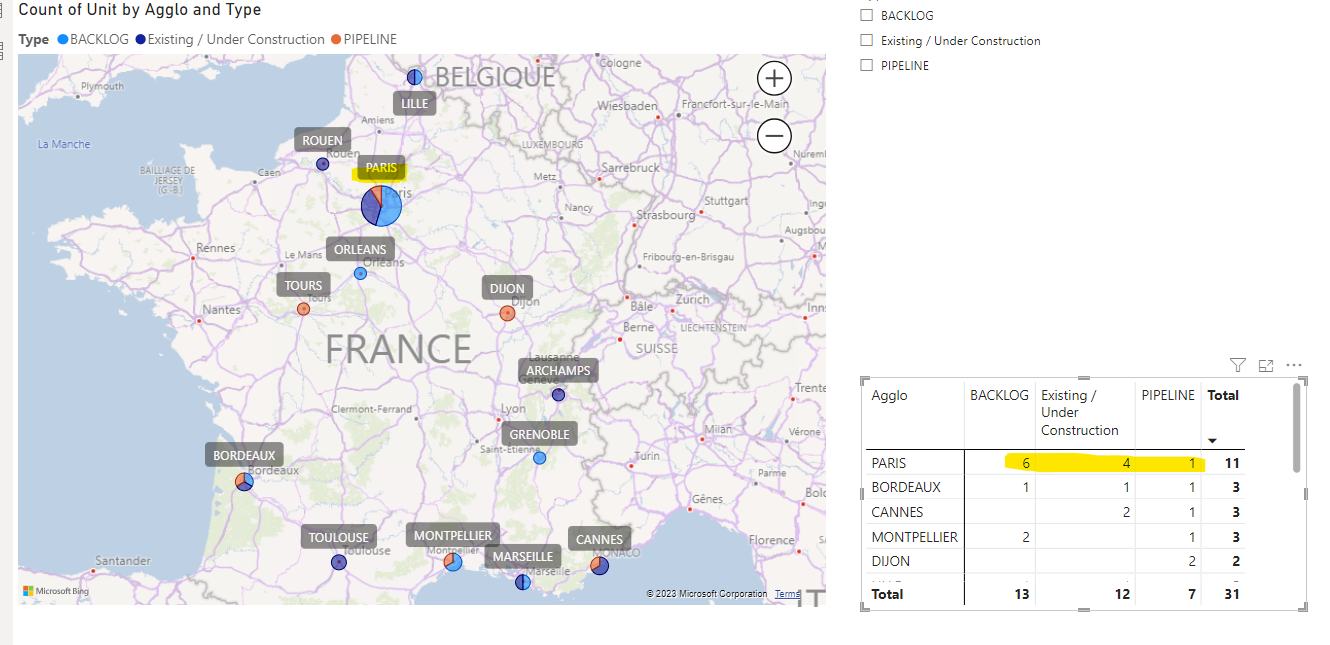1330x645 pixels.
Task: Check the BACKLOG slicer checkbox
Action: click(x=867, y=16)
